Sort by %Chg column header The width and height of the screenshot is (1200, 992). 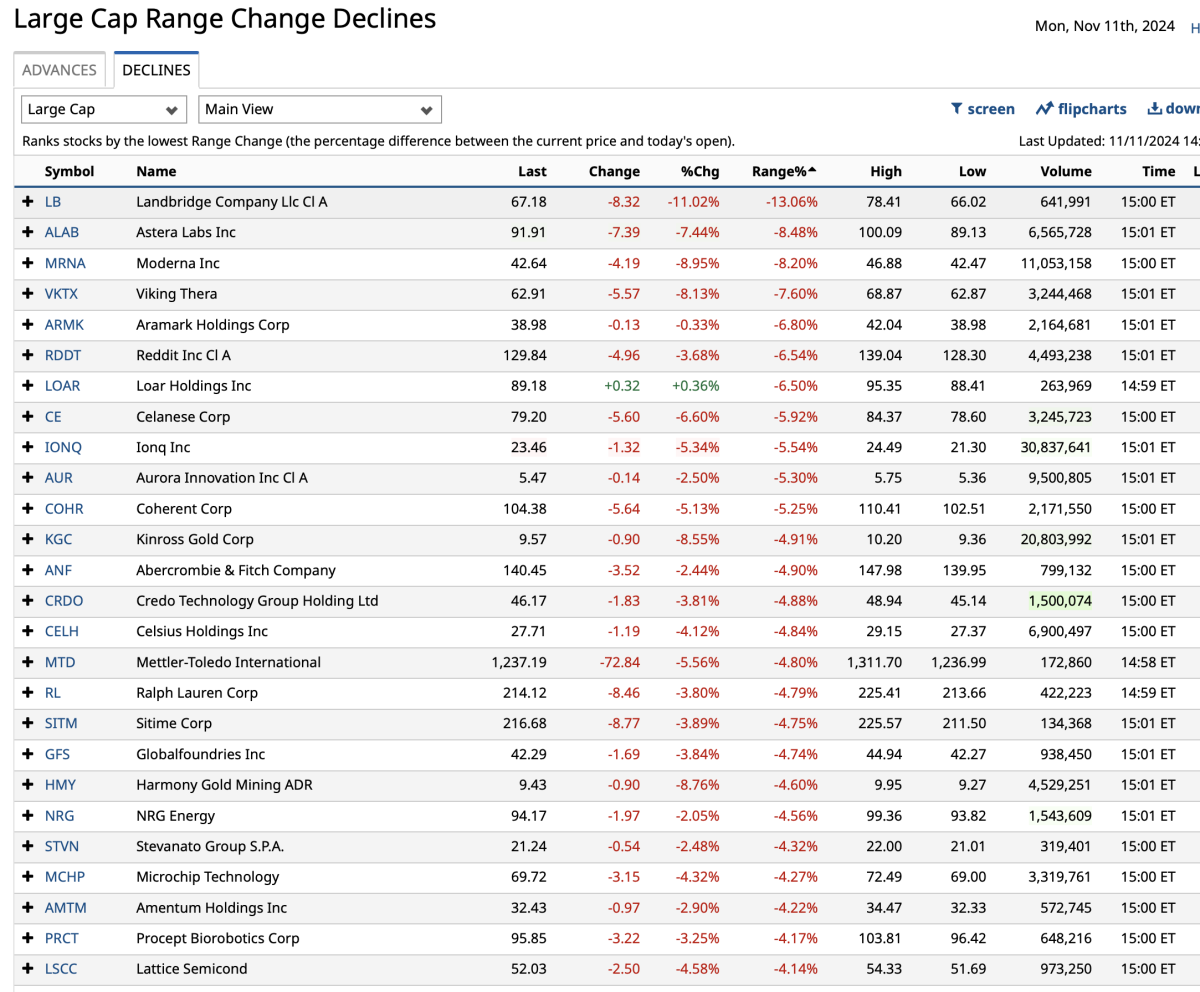[x=700, y=171]
